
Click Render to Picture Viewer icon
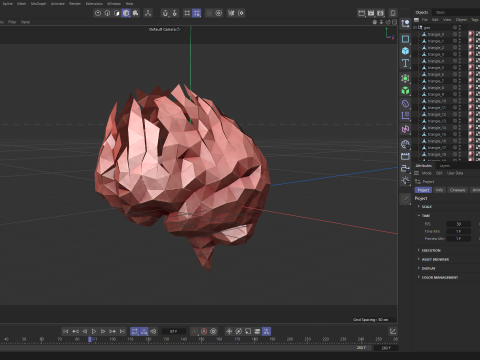[371, 13]
